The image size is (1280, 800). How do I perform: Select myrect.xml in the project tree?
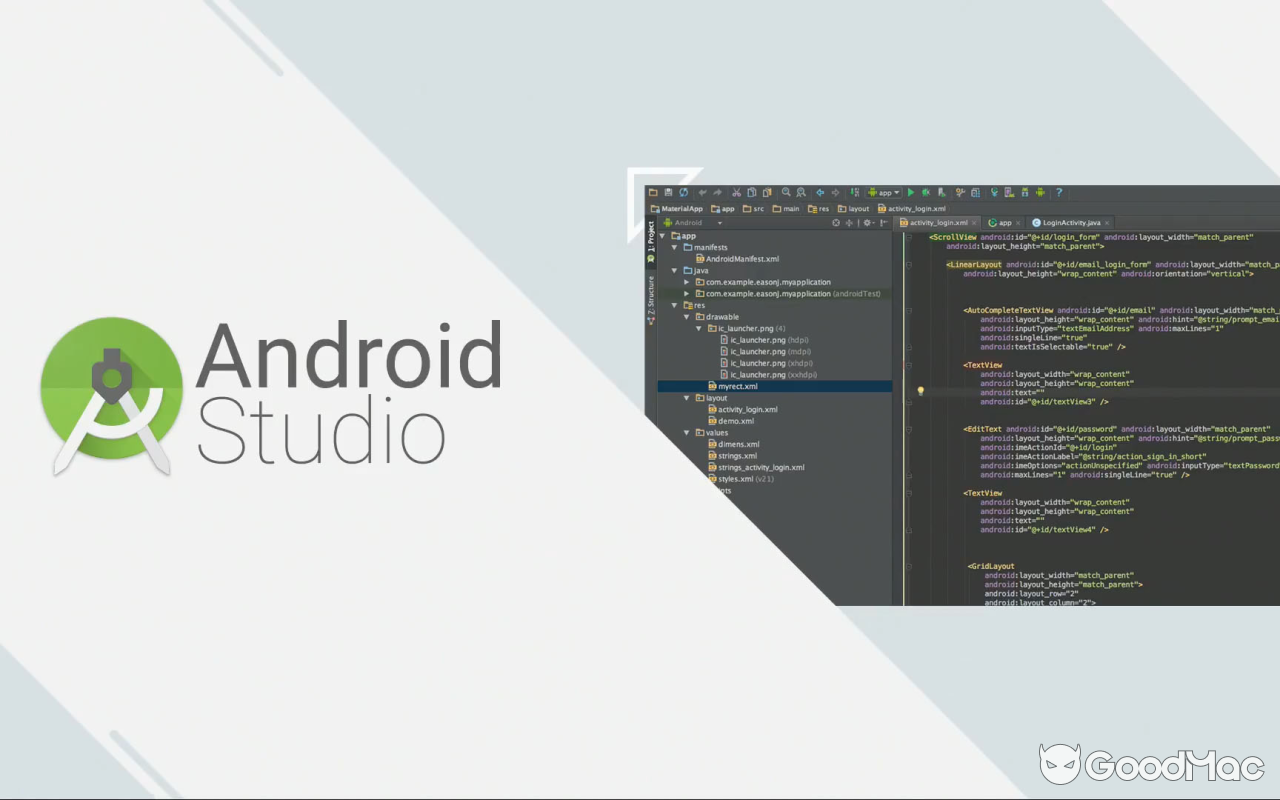[x=737, y=386]
